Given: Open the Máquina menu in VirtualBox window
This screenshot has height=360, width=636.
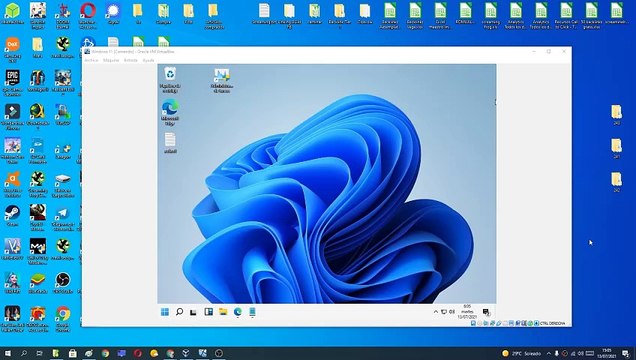Looking at the screenshot, I should click(x=111, y=60).
